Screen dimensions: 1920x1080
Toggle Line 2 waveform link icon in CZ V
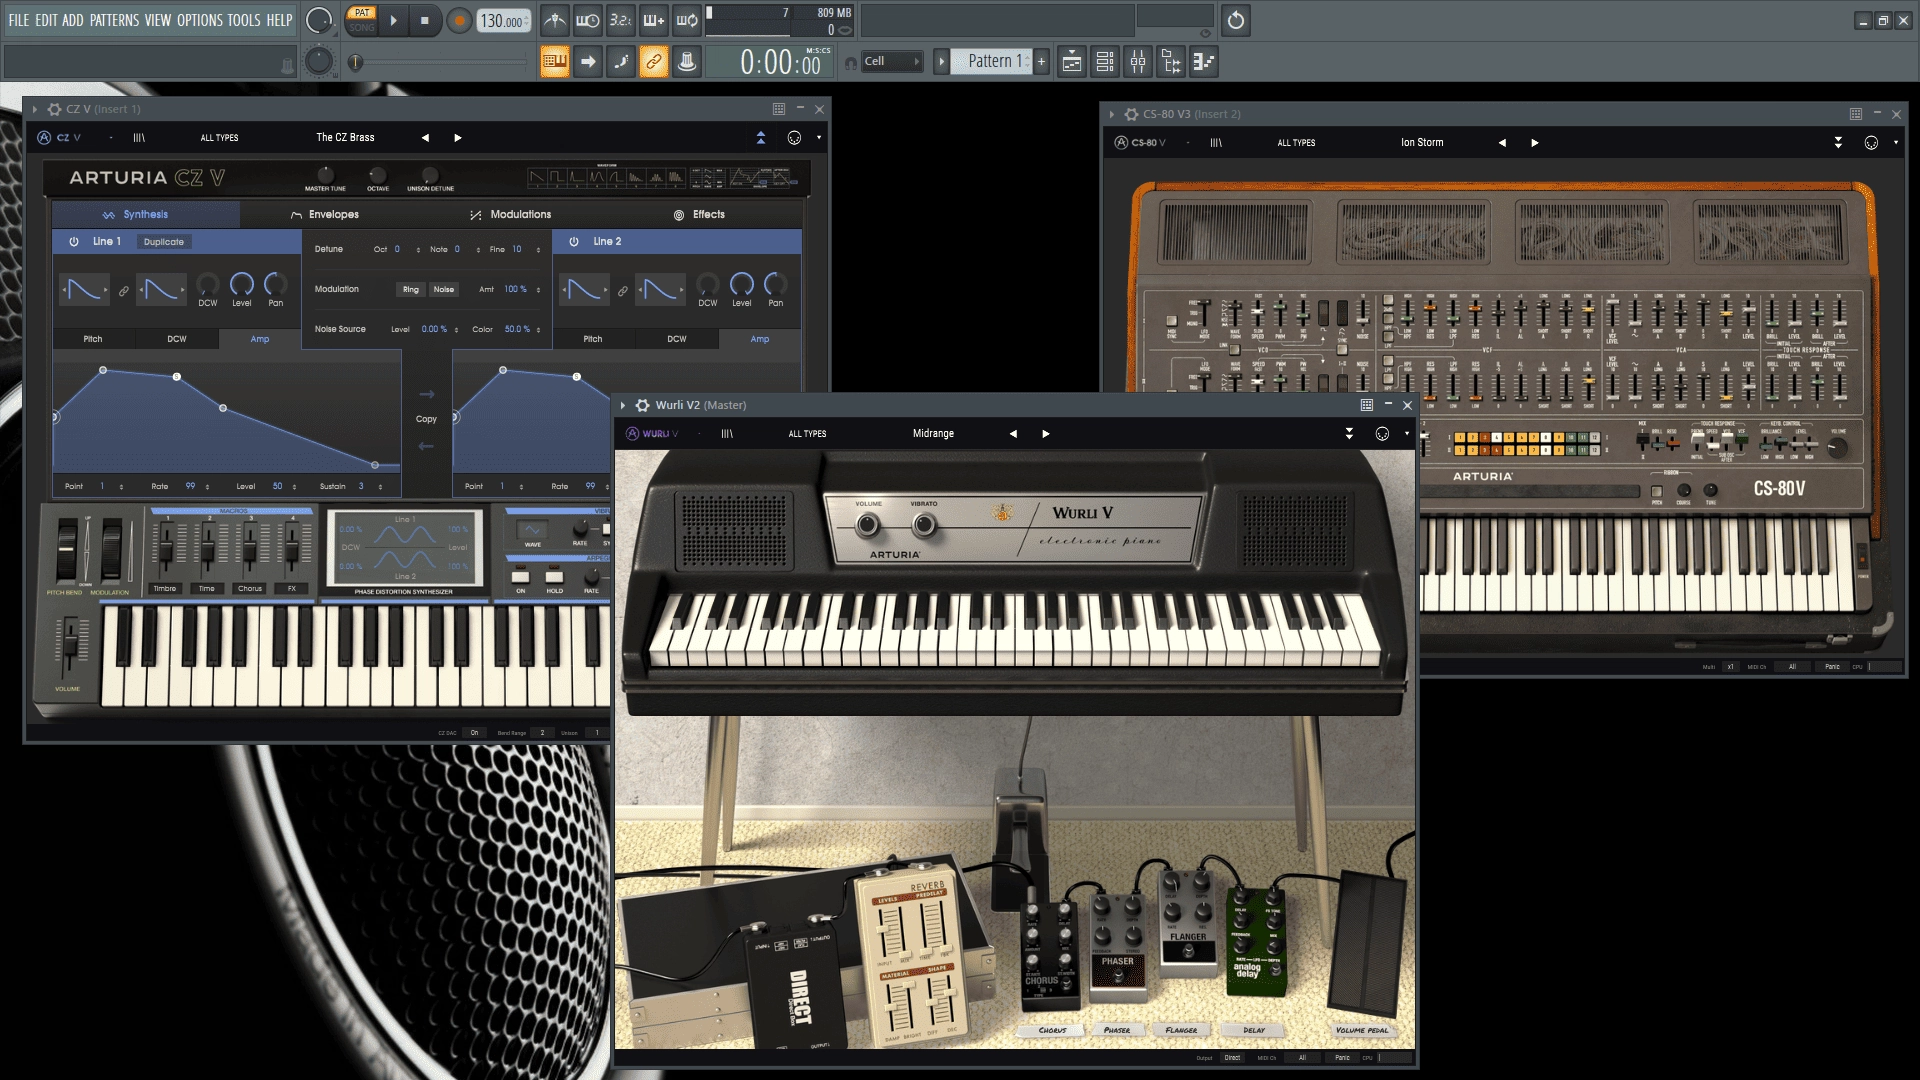coord(622,291)
